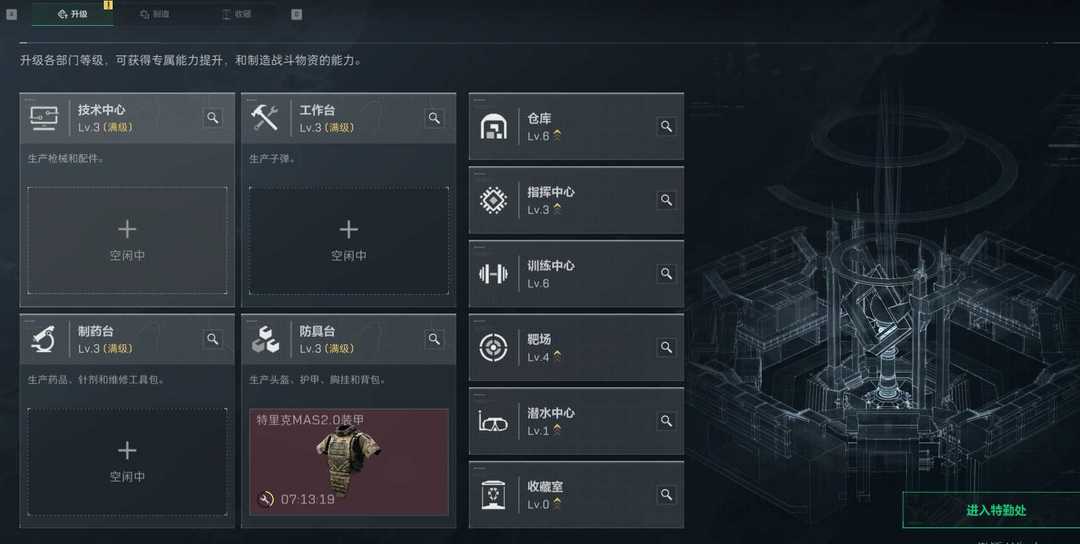Click the 指挥中心 chip icon
The image size is (1080, 544).
tap(493, 200)
